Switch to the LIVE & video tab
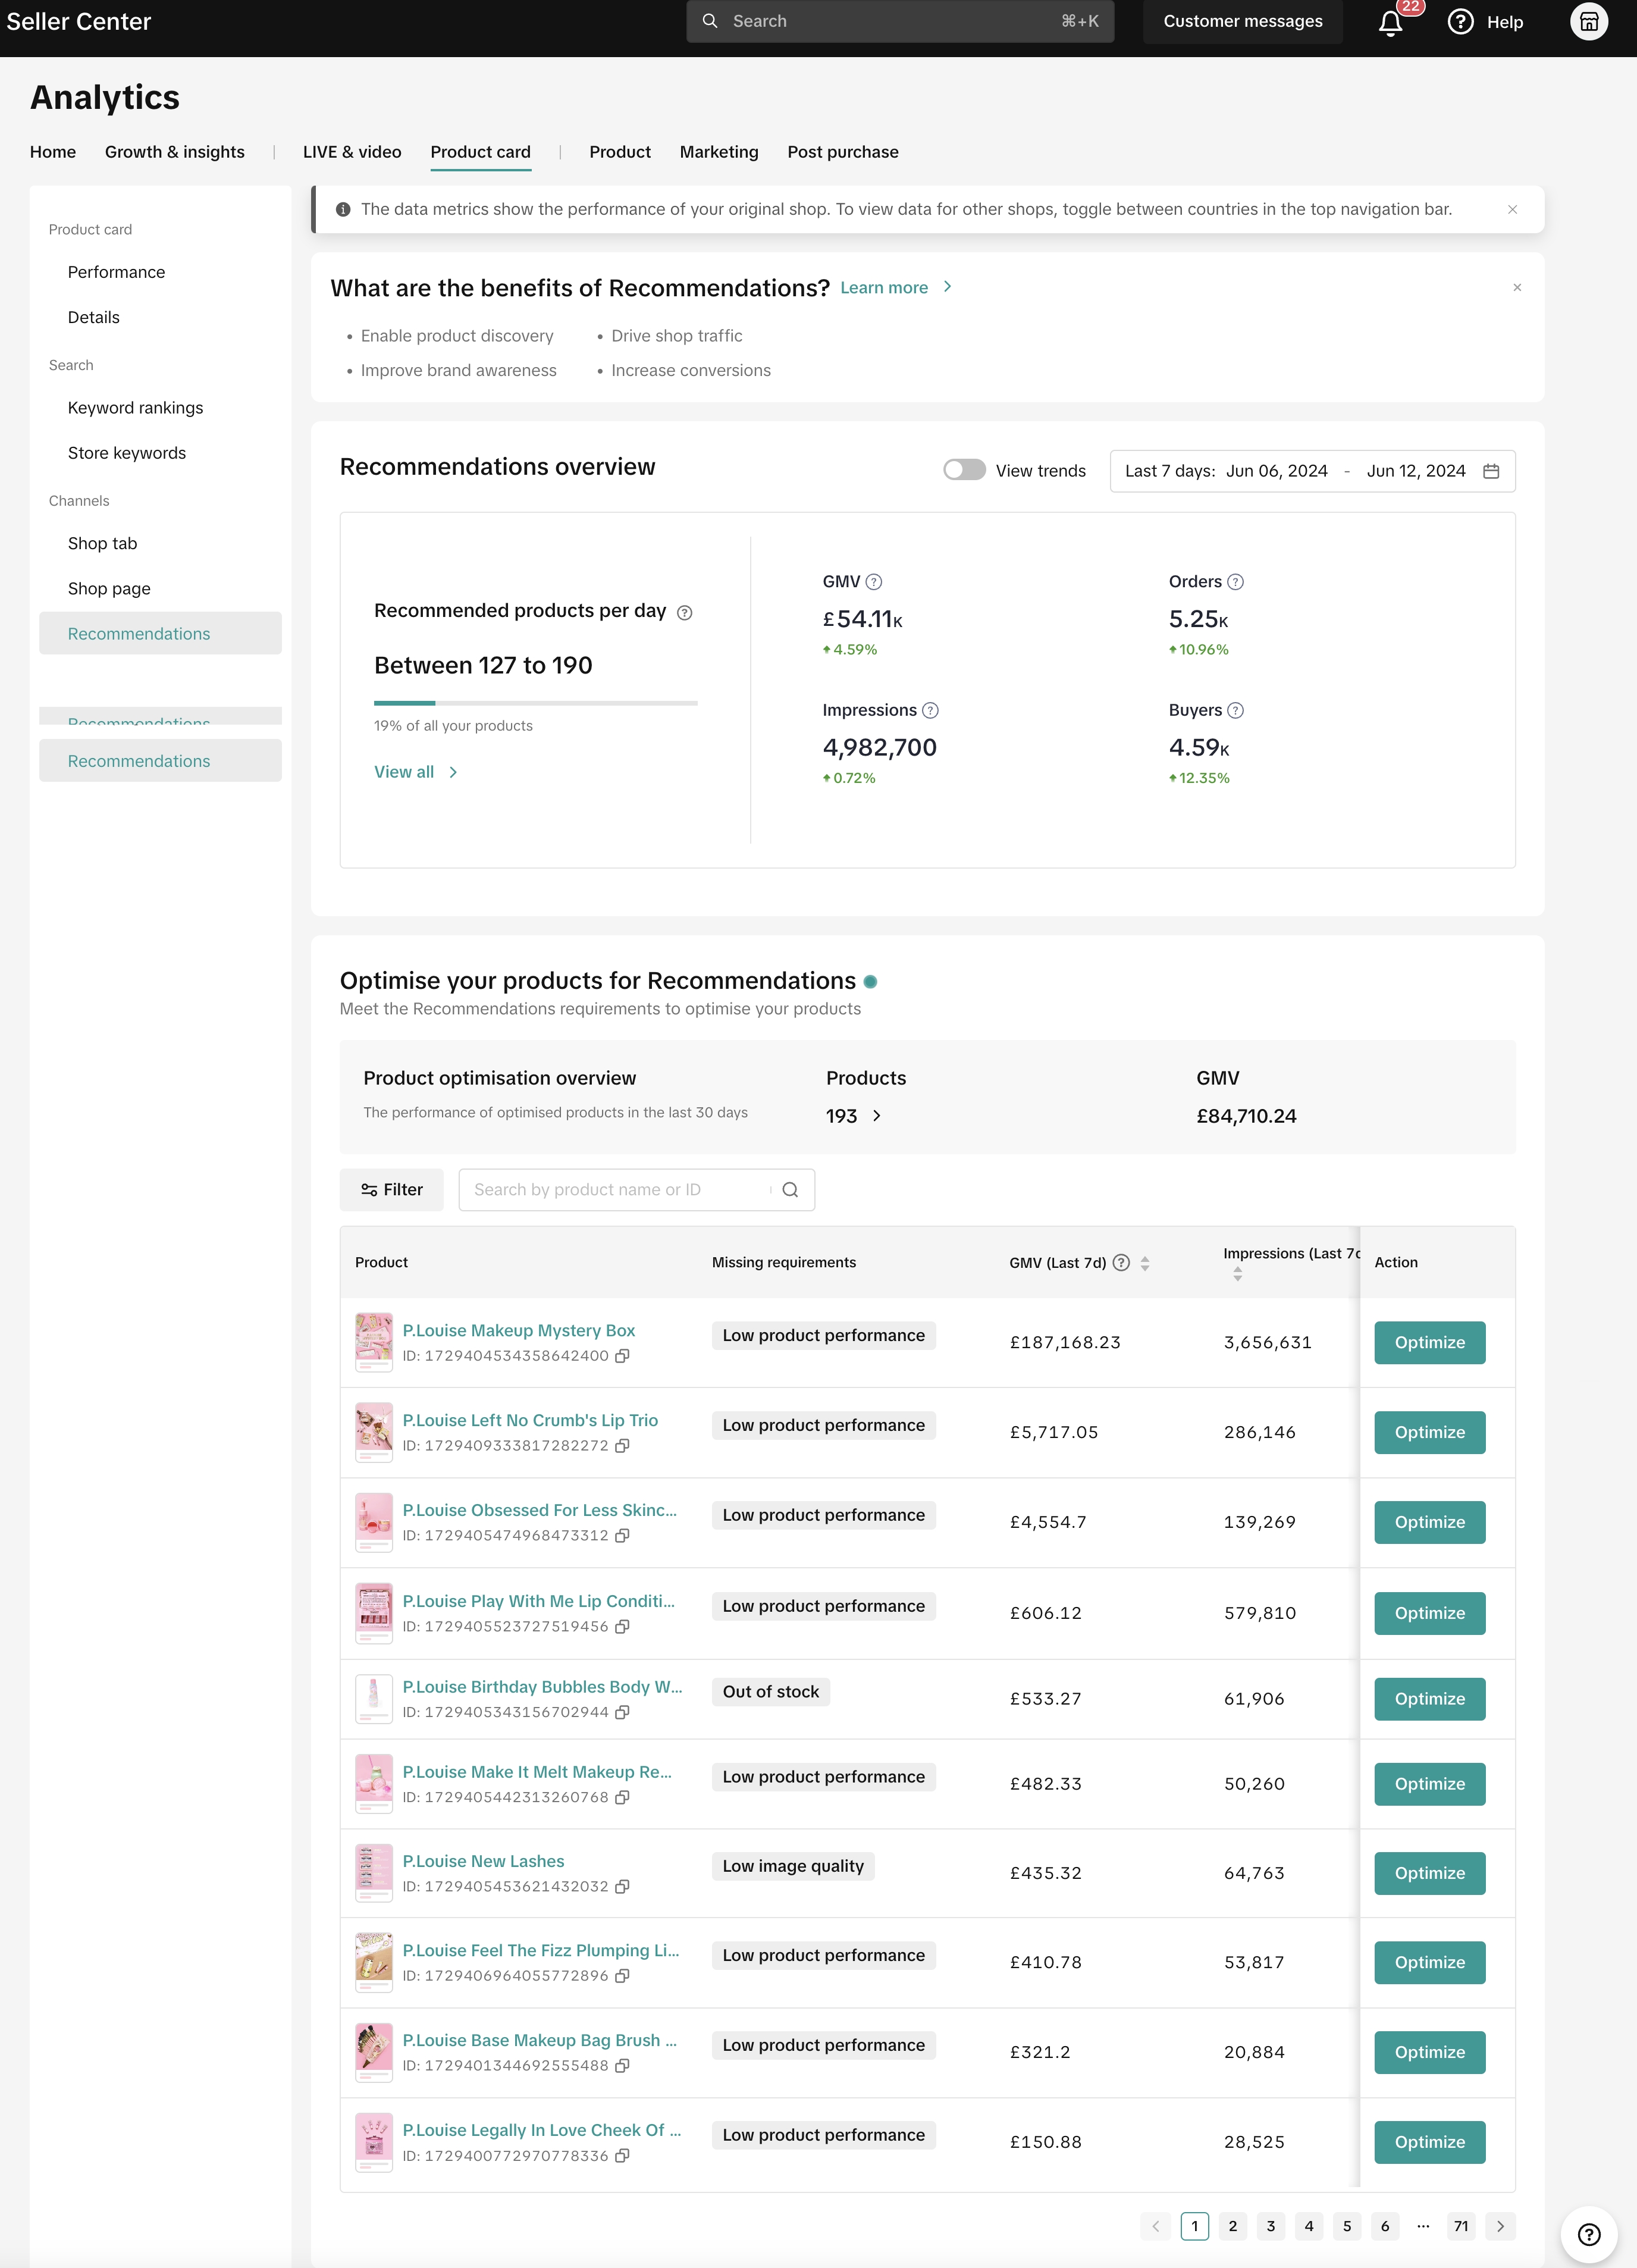 tap(352, 152)
